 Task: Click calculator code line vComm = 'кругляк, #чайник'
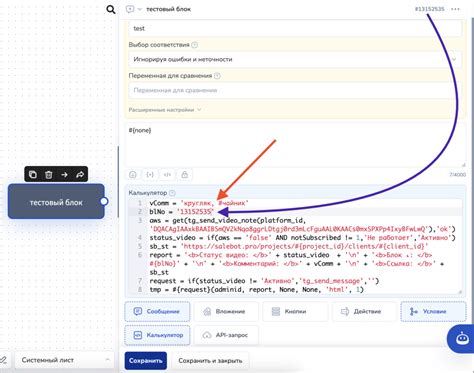pos(199,203)
